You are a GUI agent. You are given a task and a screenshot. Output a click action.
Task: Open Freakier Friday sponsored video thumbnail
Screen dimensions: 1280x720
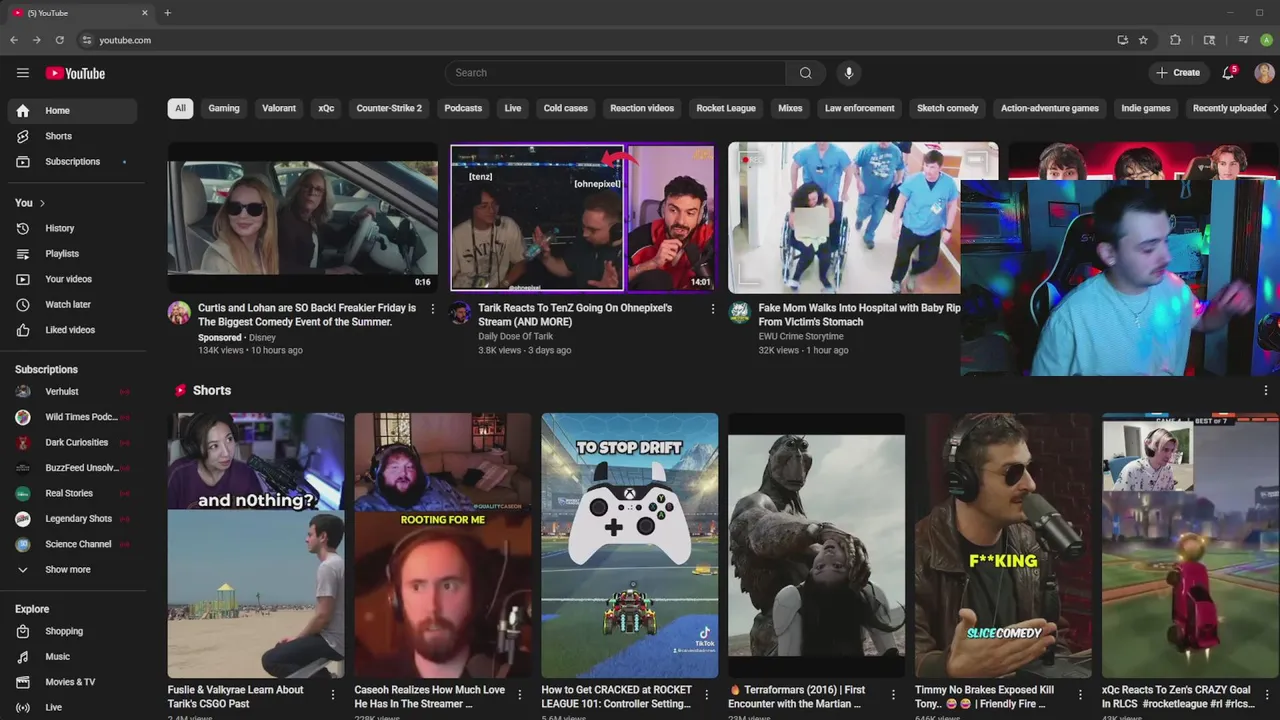tap(303, 218)
